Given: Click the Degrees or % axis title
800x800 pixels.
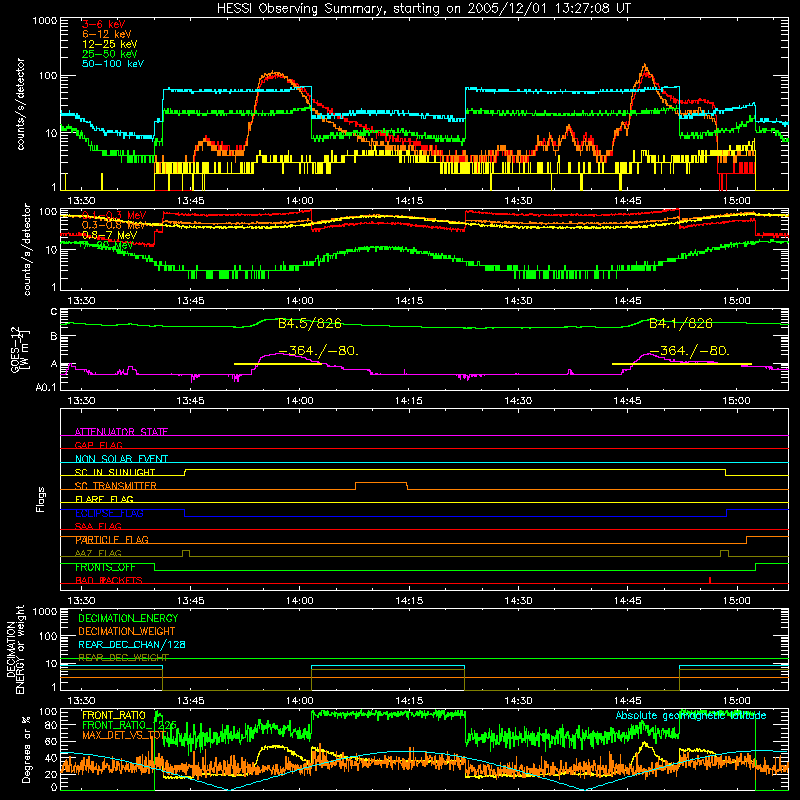Looking at the screenshot, I should [x=26, y=750].
